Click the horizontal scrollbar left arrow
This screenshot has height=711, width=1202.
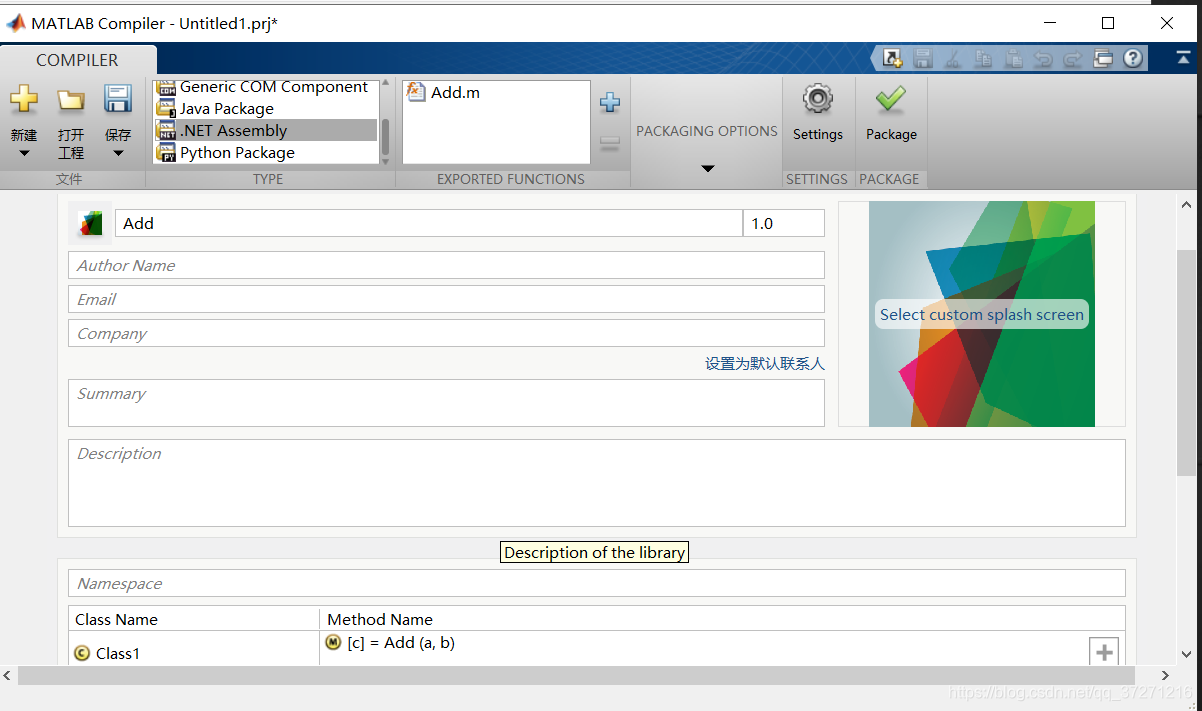[8, 676]
